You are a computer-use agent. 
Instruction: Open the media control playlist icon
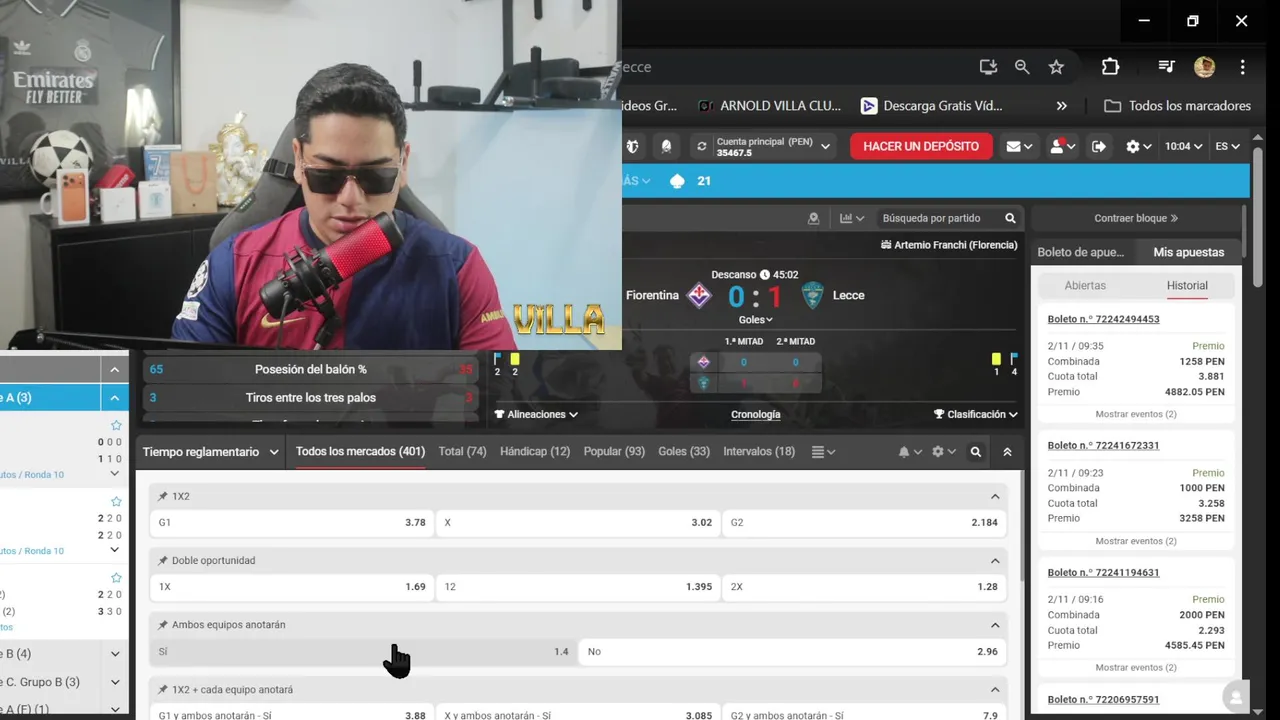coord(1166,67)
